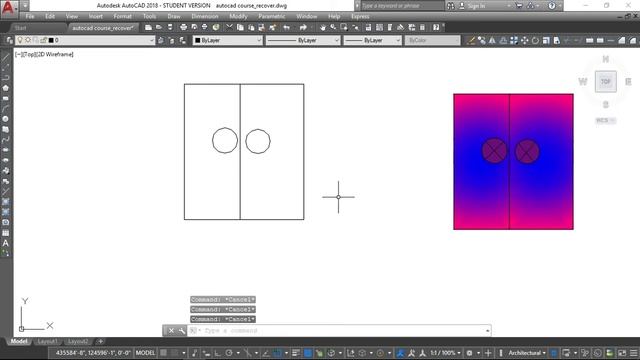Toggle Ortho mode in status bar

click(x=217, y=353)
